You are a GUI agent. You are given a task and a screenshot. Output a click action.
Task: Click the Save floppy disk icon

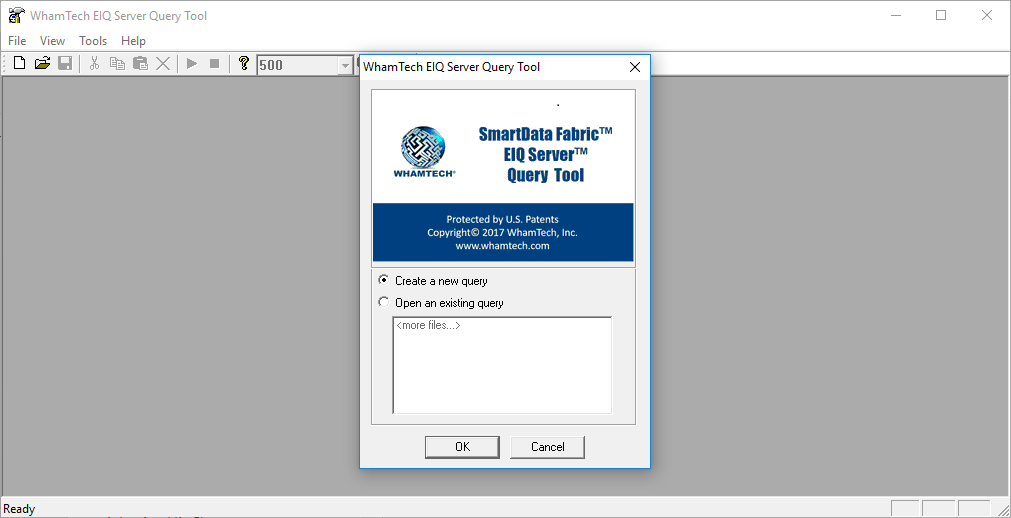65,64
